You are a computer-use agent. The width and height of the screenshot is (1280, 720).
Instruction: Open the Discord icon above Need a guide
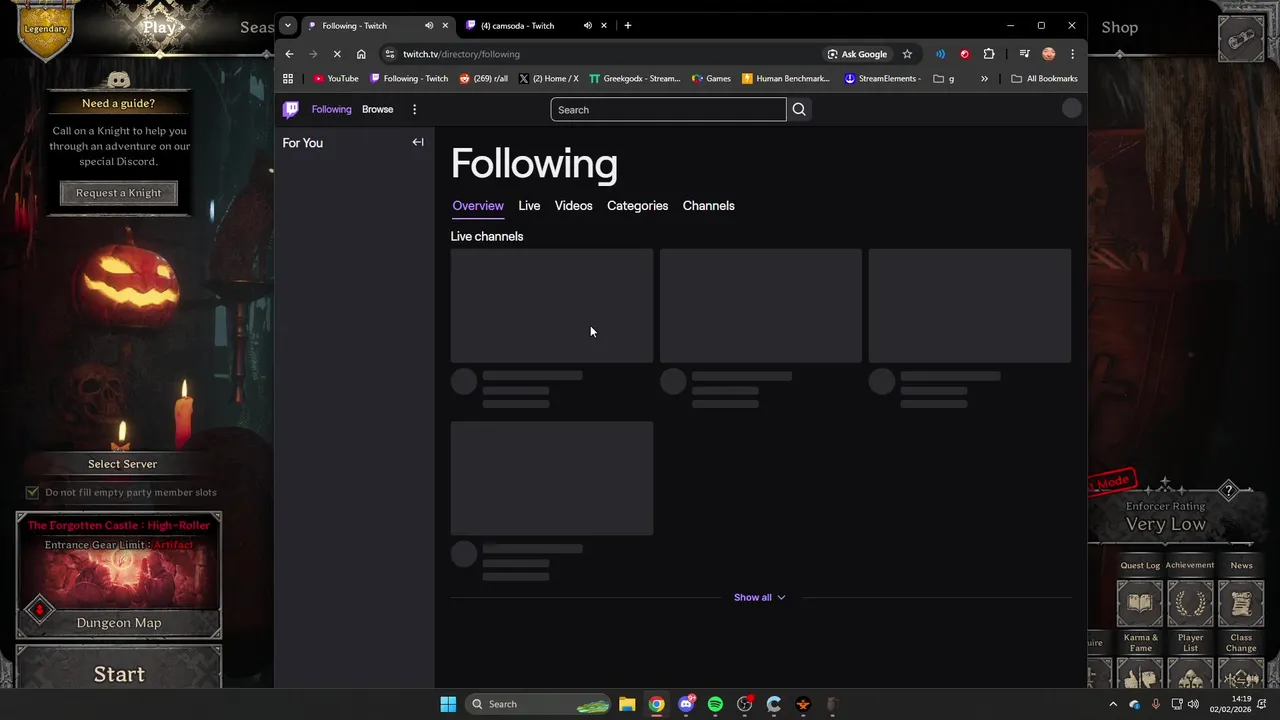119,80
